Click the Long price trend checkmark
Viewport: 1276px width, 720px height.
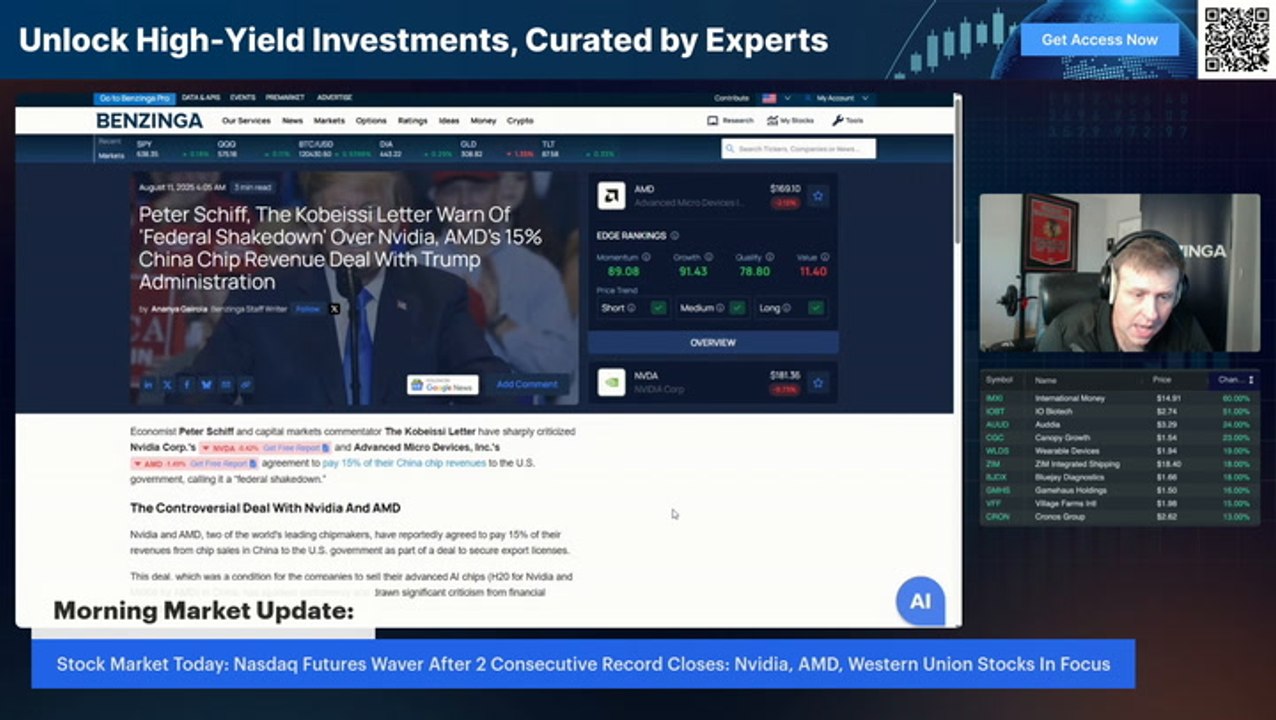pyautogui.click(x=816, y=308)
